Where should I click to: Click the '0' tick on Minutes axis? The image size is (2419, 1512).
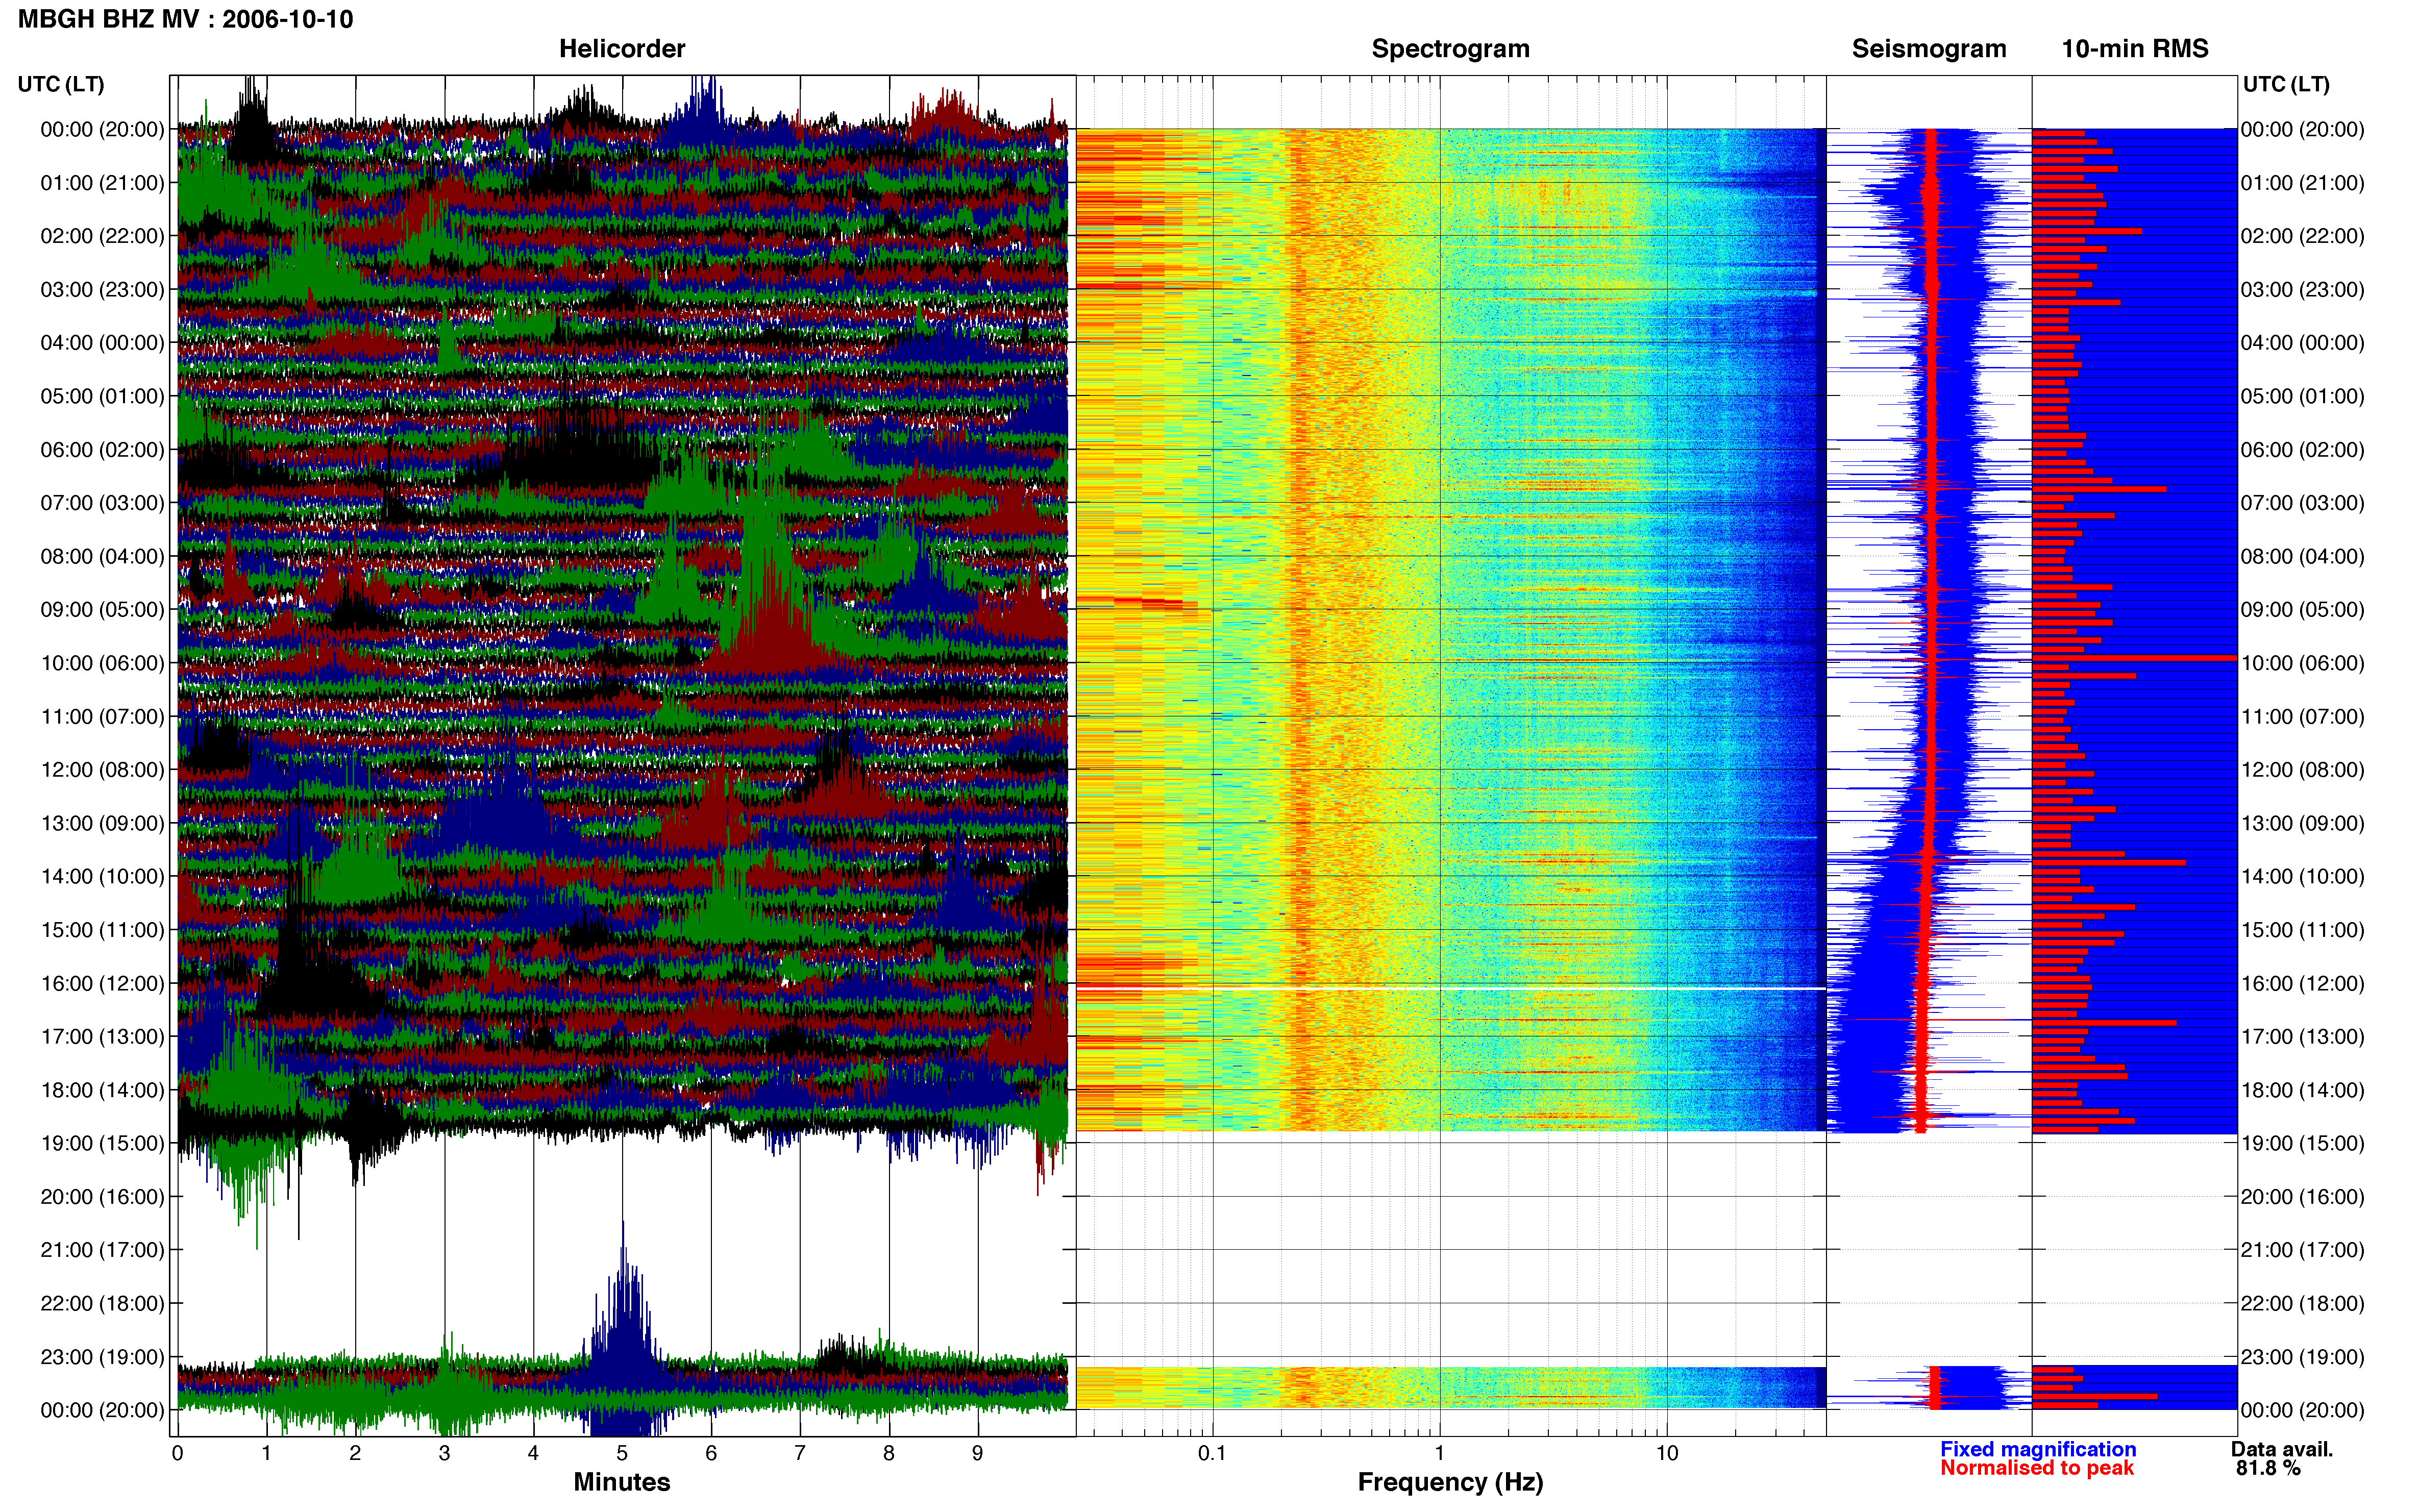tap(178, 1453)
